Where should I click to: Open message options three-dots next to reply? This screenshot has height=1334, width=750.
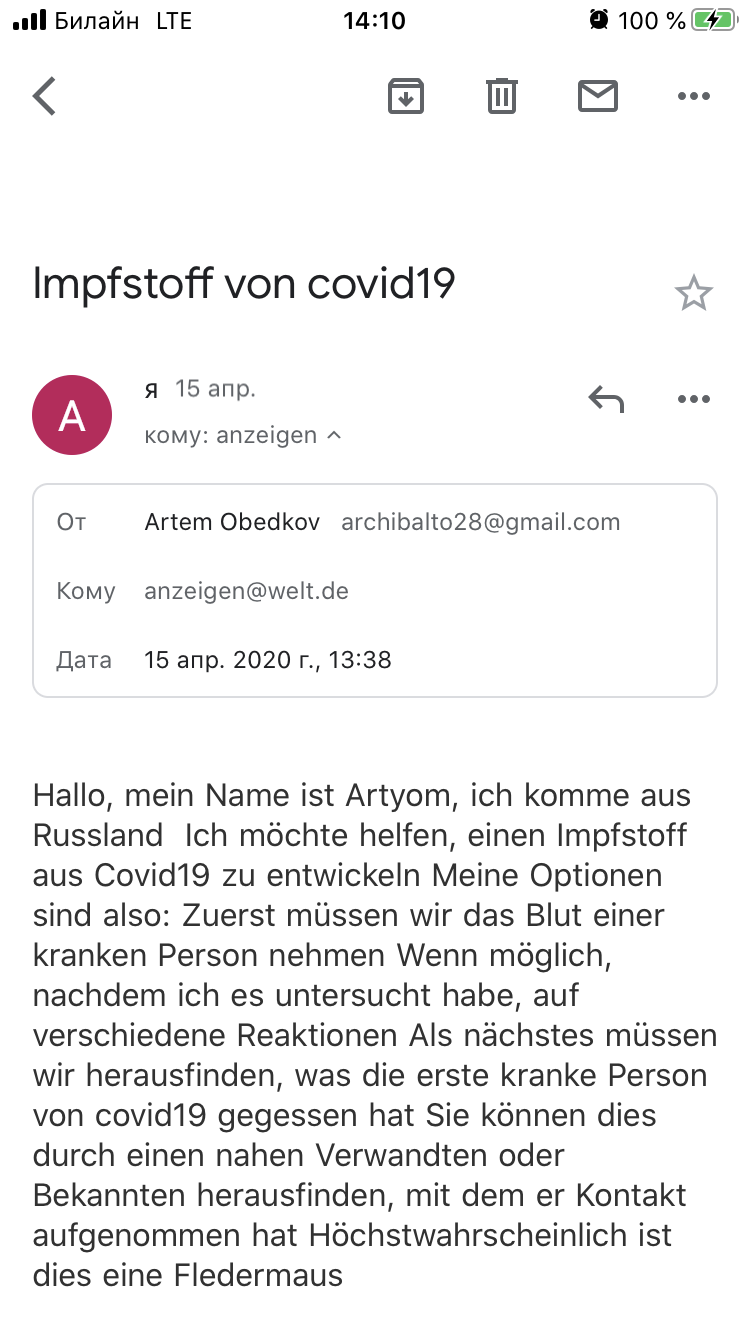click(694, 400)
